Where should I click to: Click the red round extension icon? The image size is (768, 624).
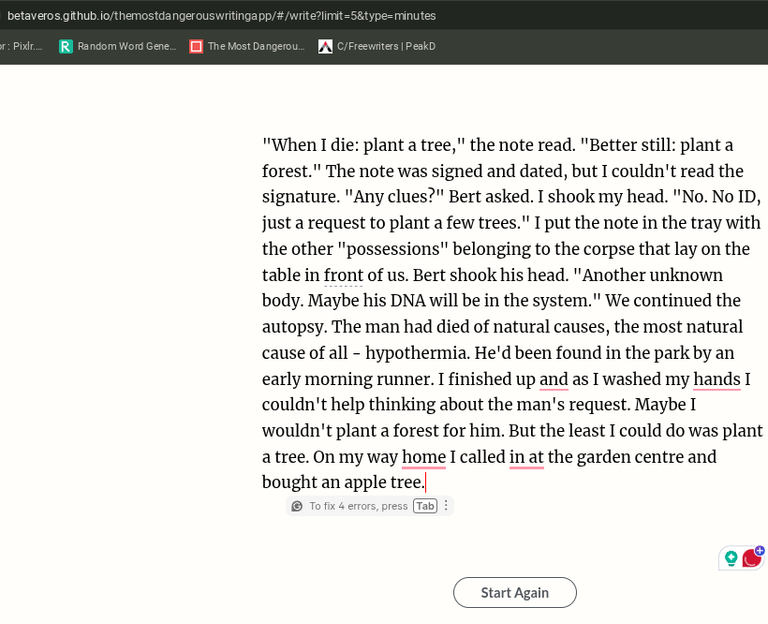tap(750, 559)
